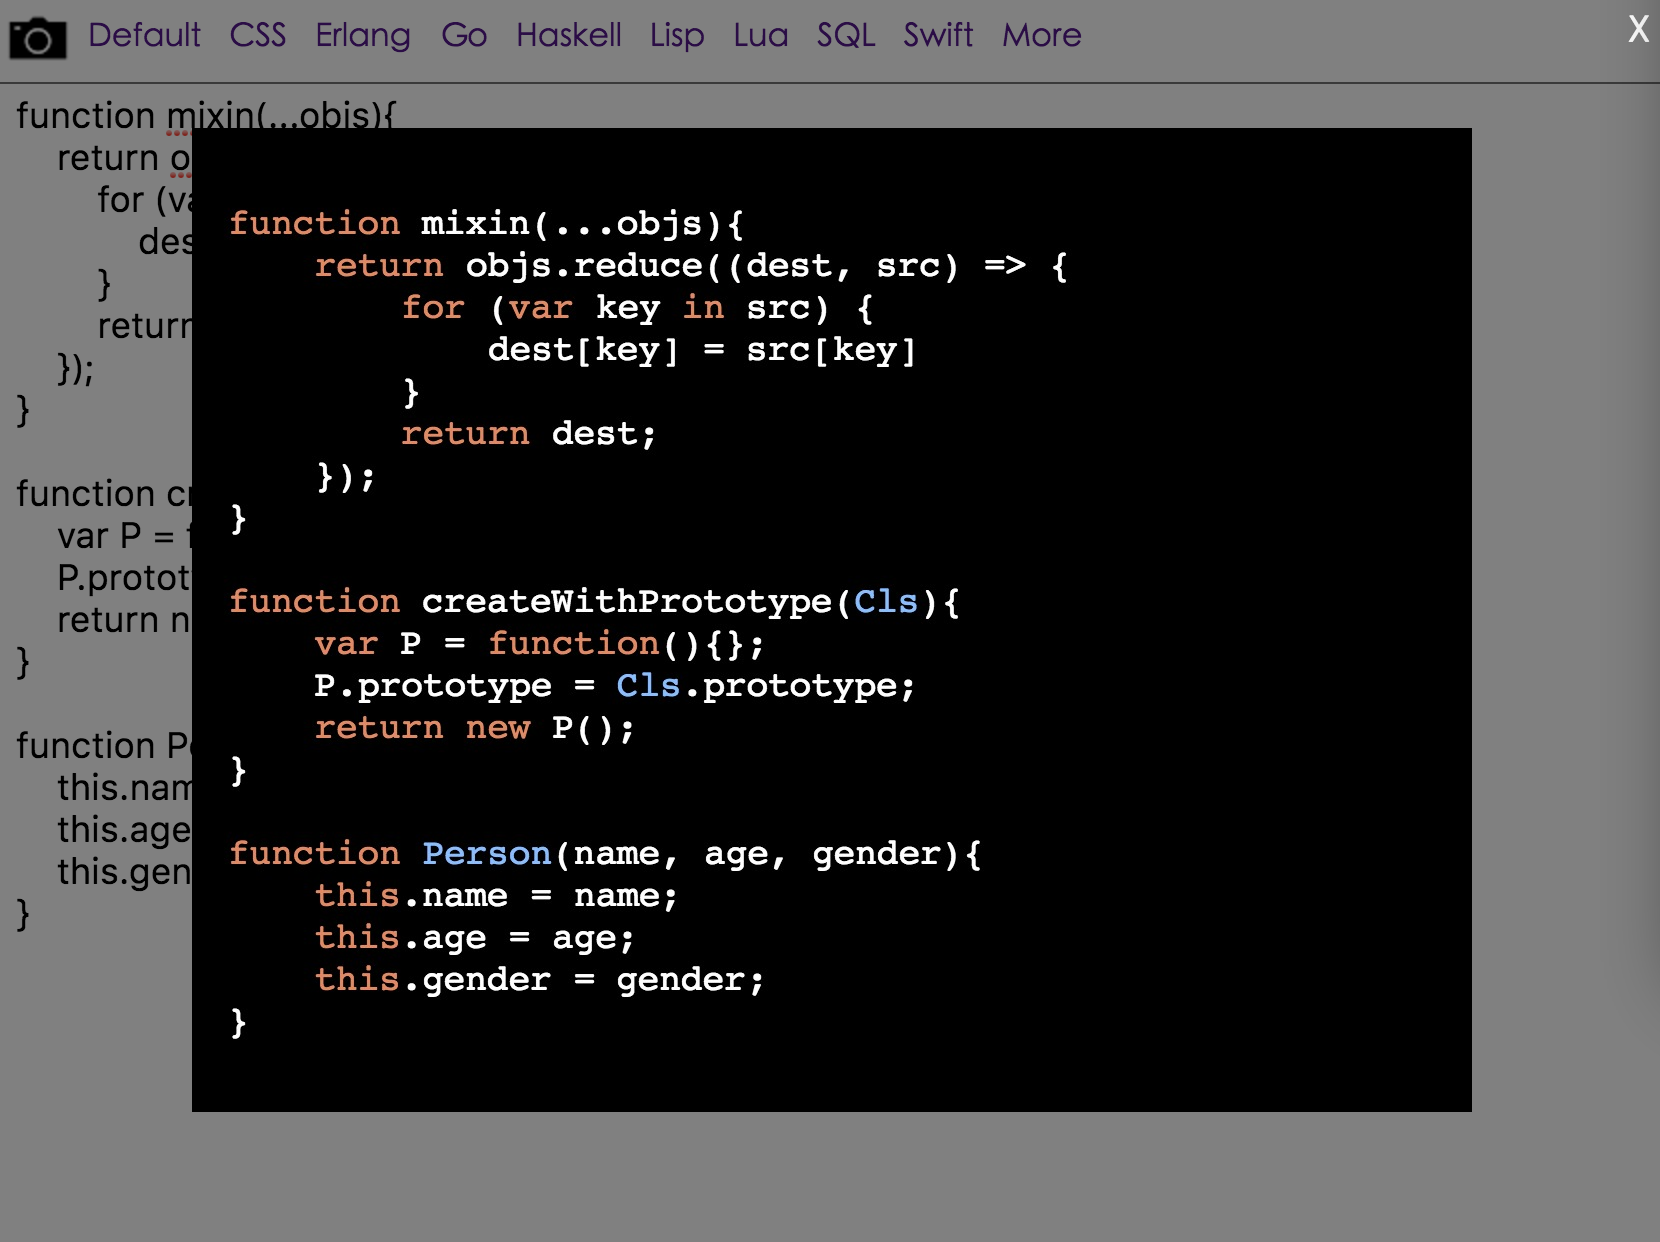Click 'Person' function name in preview
The image size is (1660, 1242).
487,854
